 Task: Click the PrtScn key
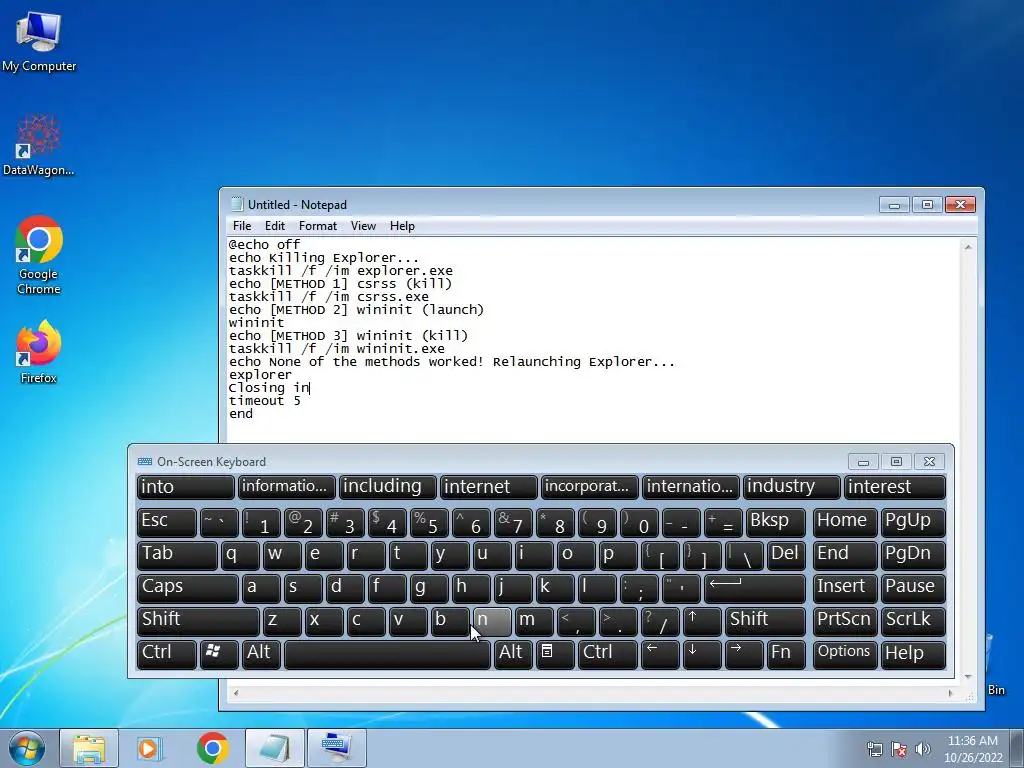844,621
